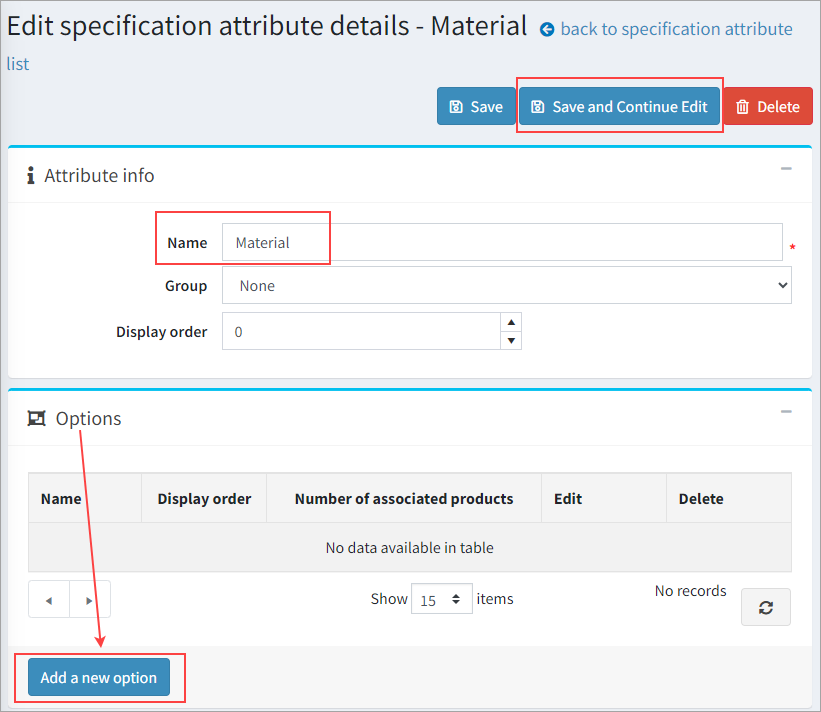
Task: Open back to specification attribute list link
Action: pos(676,29)
